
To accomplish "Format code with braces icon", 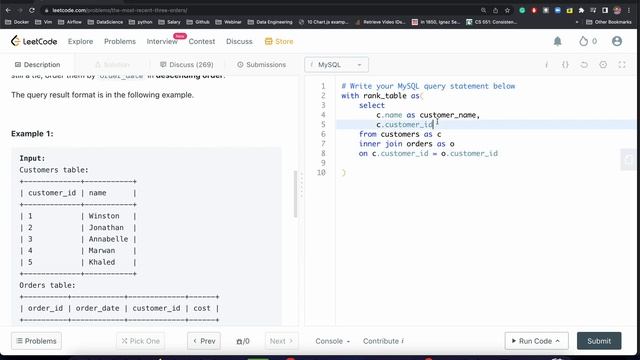I will pyautogui.click(x=565, y=64).
